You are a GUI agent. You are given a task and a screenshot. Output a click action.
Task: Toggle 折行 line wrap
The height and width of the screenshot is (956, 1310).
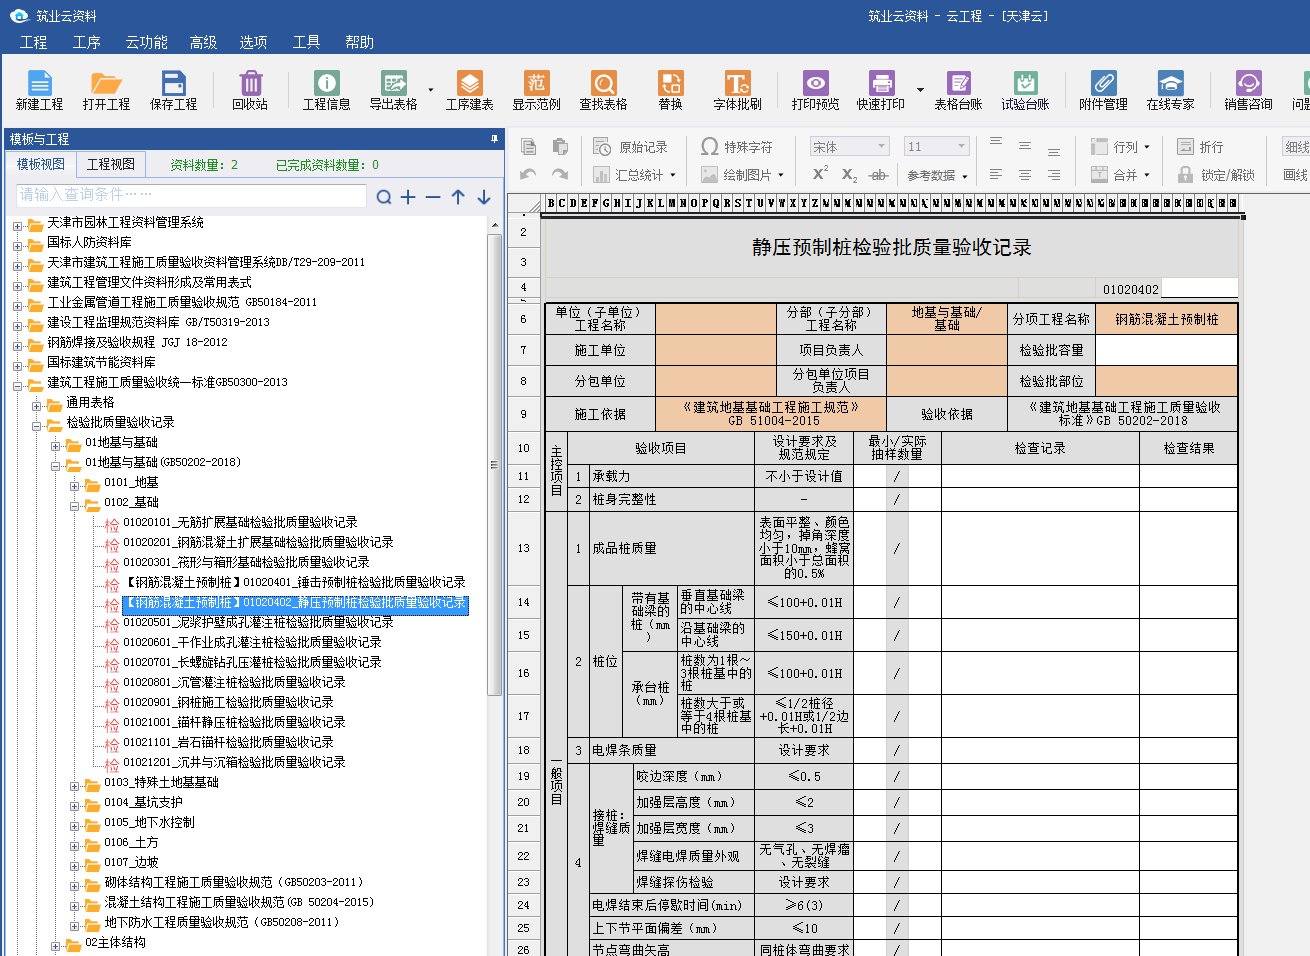[1200, 147]
